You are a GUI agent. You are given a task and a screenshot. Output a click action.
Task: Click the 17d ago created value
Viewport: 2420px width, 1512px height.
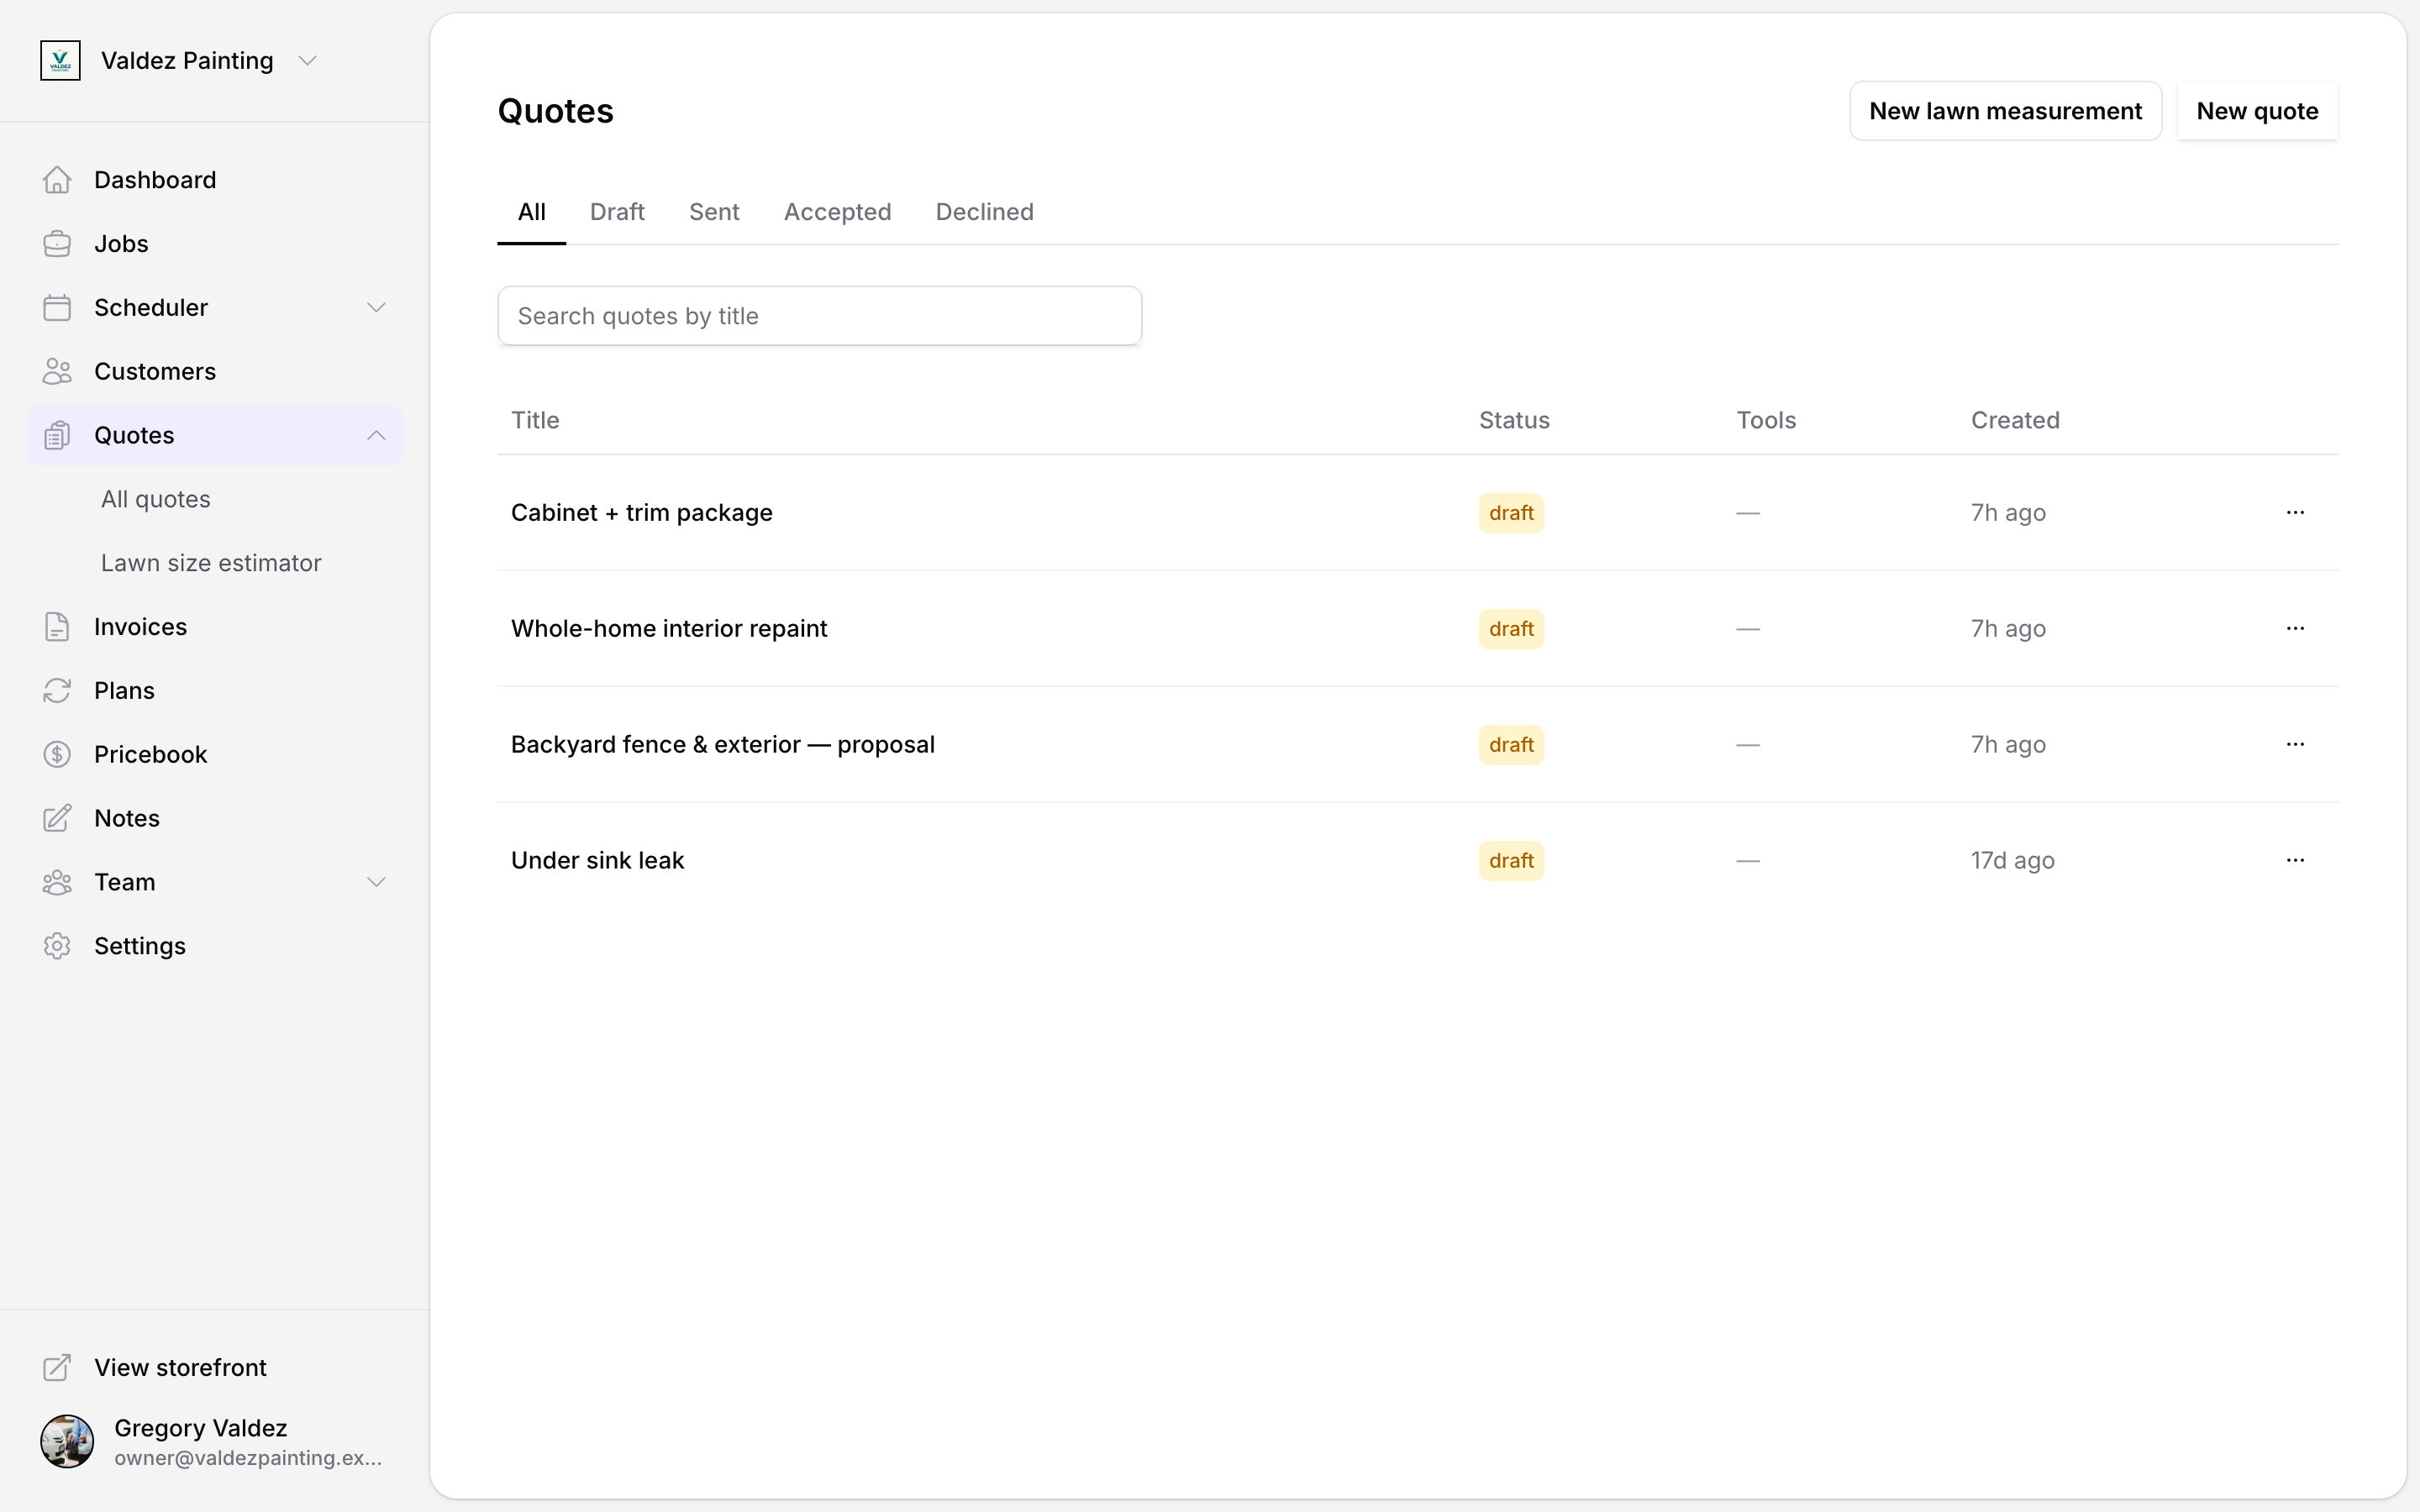tap(2012, 861)
